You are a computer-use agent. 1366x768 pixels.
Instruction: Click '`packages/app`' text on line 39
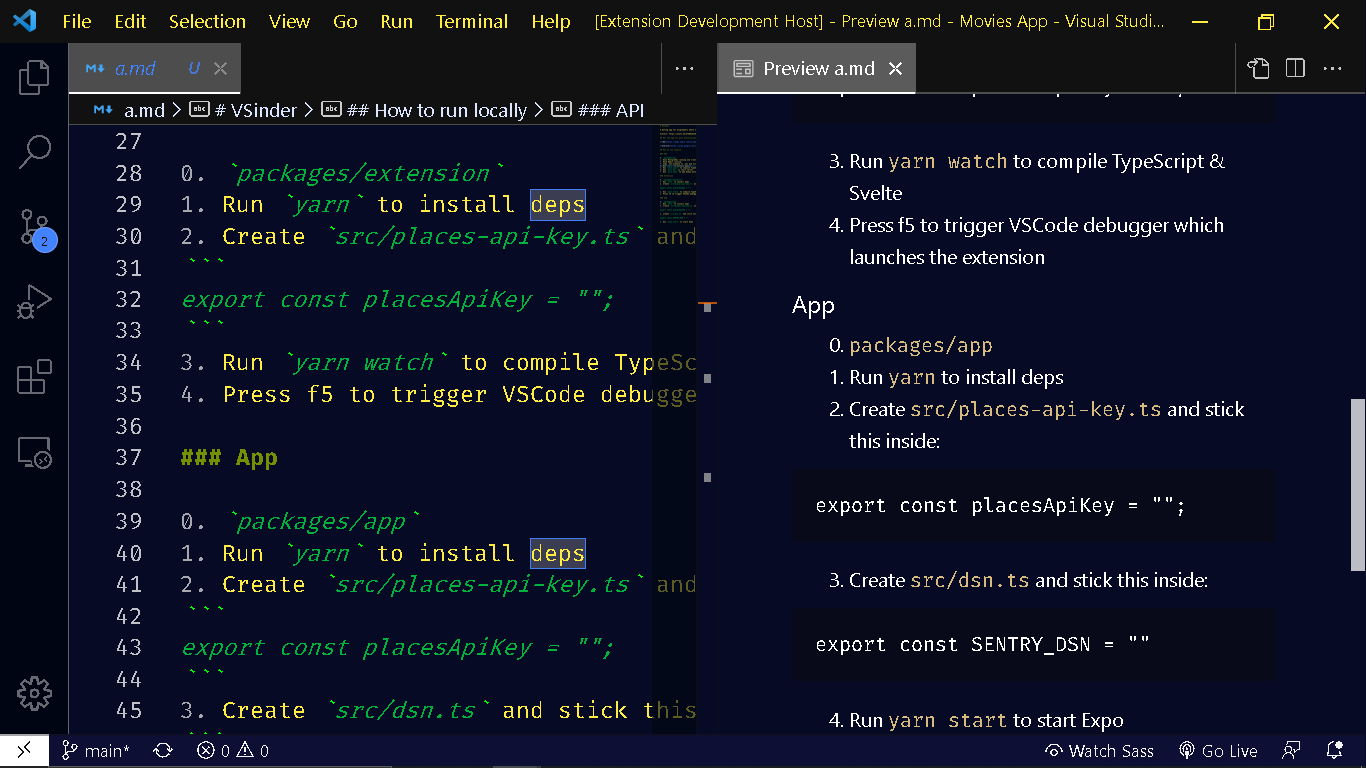pos(324,521)
